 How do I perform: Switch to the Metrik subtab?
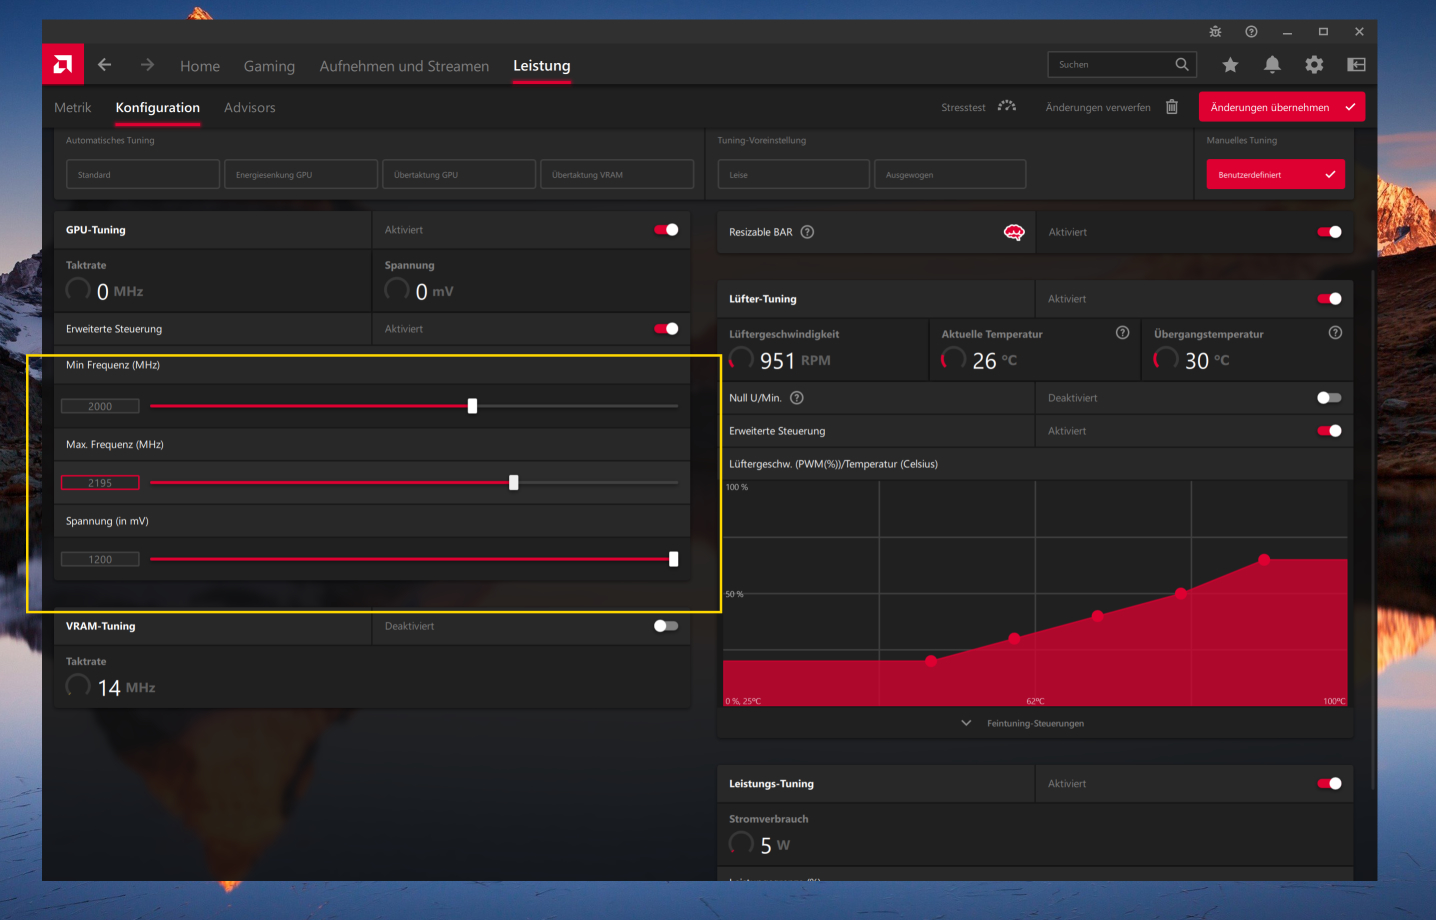(x=73, y=108)
